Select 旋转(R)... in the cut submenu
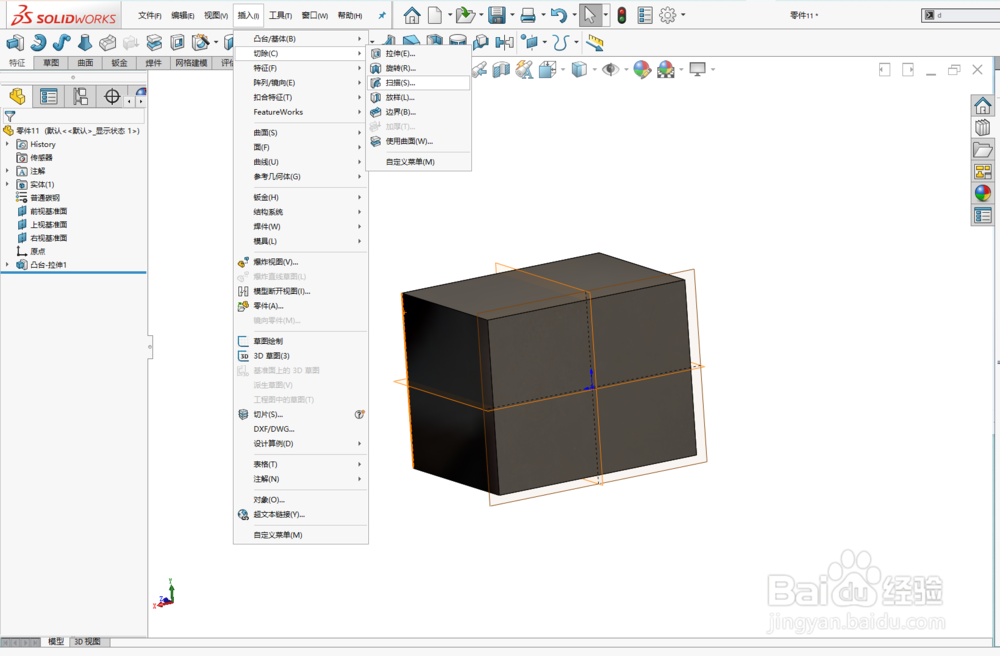This screenshot has width=1000, height=656. pos(419,68)
